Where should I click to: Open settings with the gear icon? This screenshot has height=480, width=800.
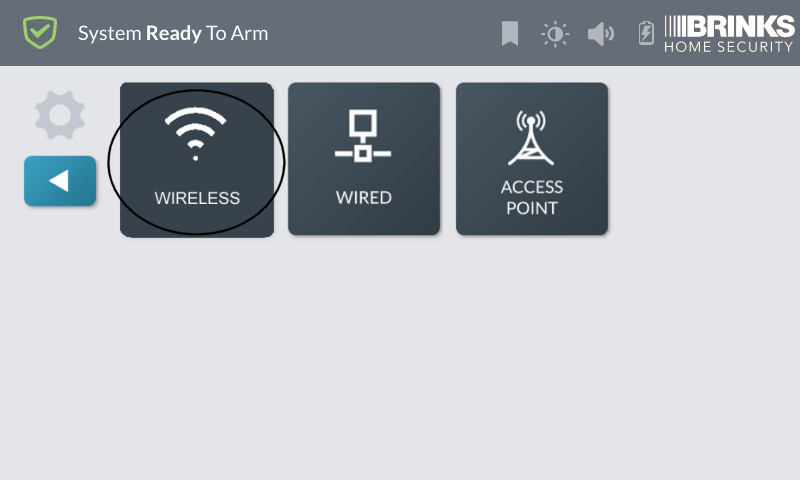pyautogui.click(x=60, y=115)
